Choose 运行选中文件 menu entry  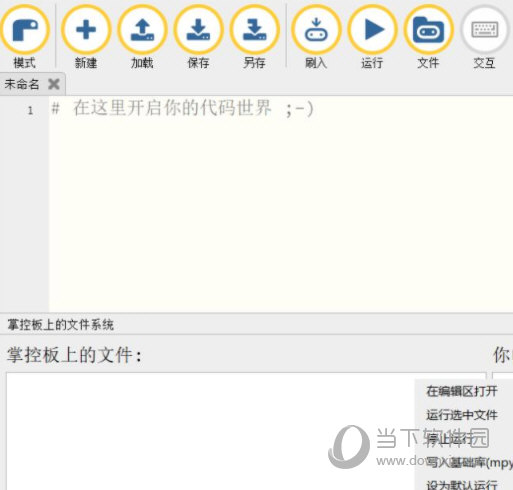tap(462, 415)
